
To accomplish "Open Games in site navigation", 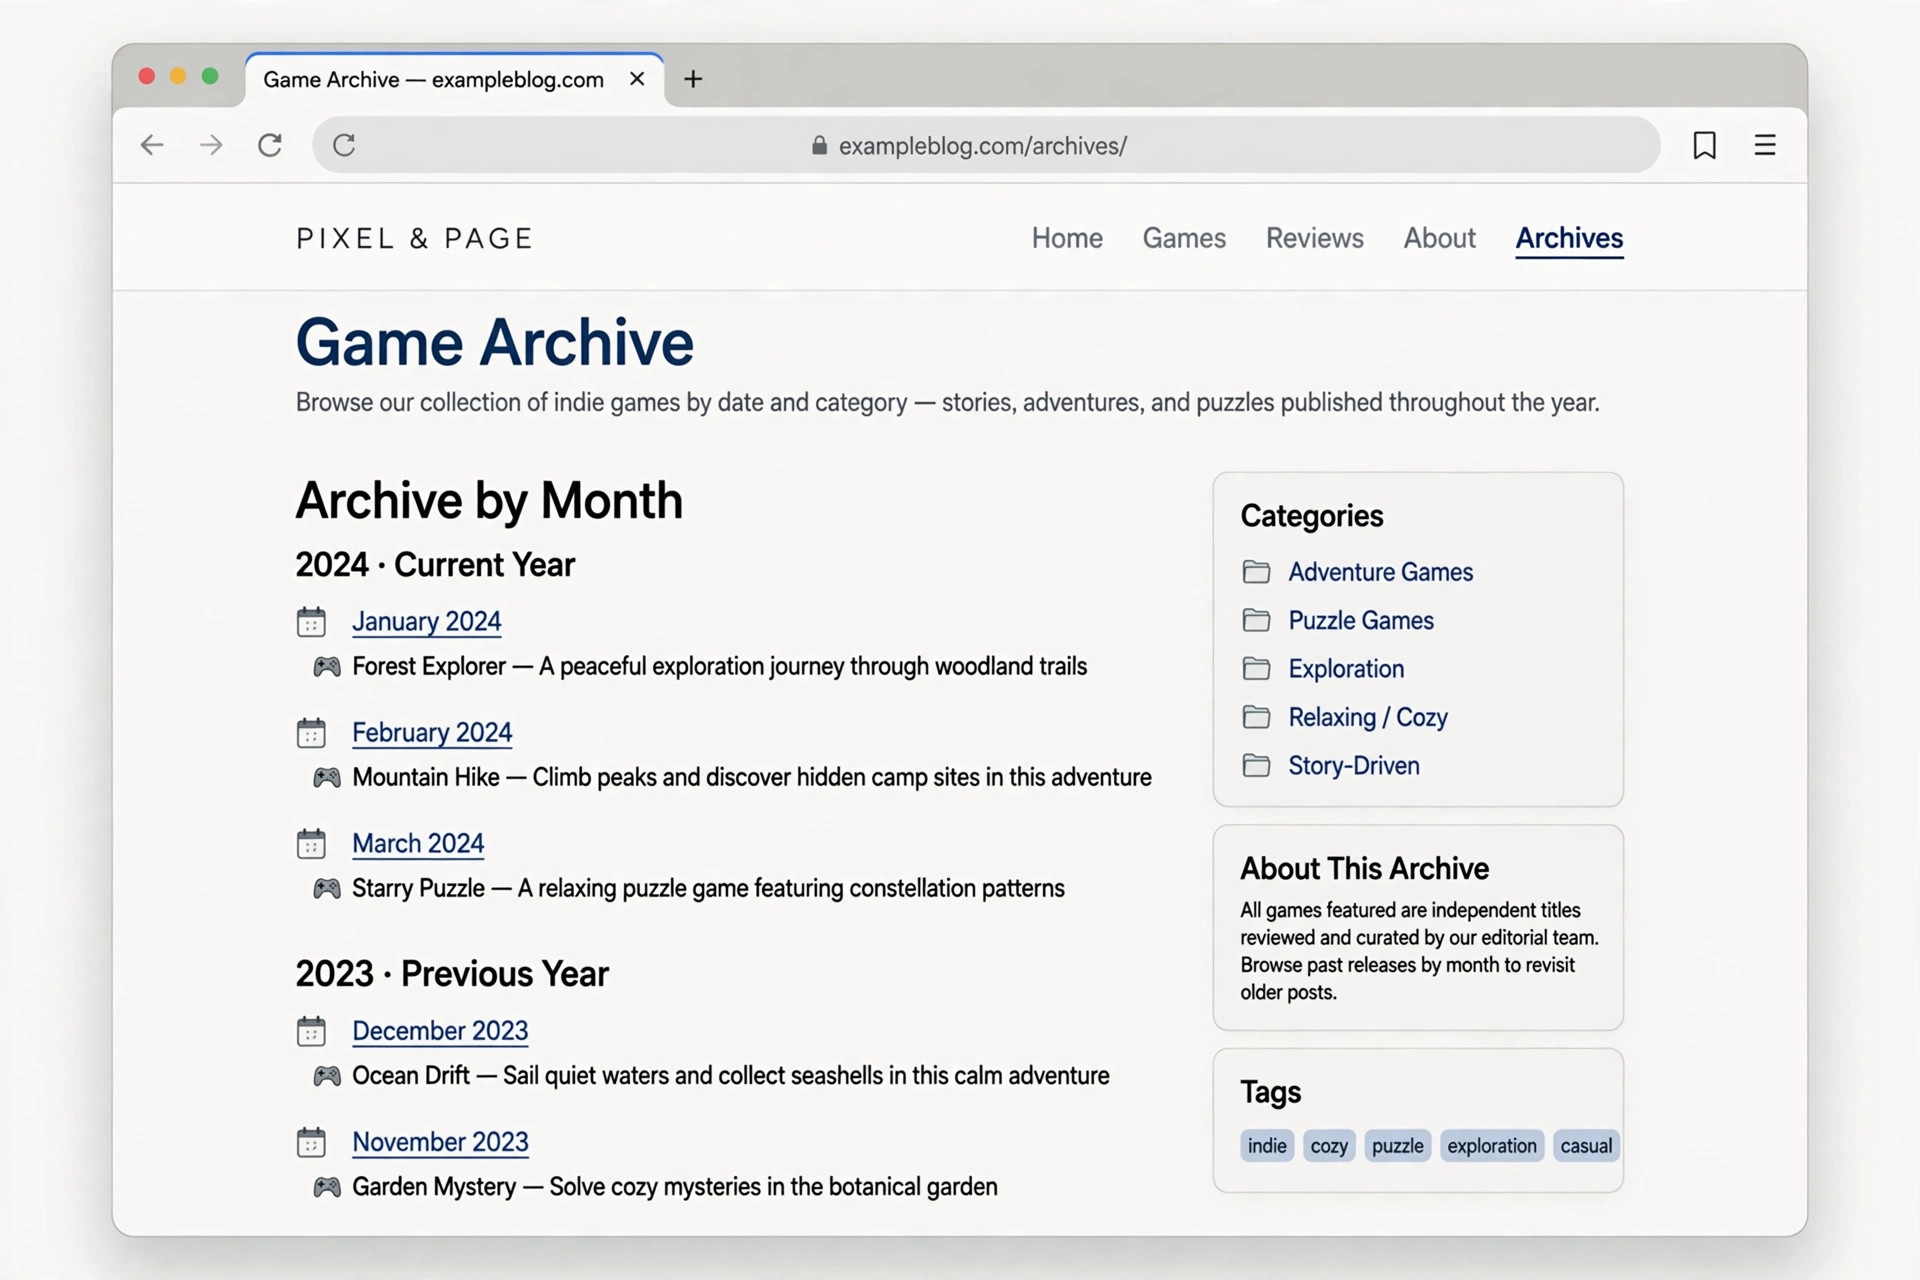I will (1184, 238).
